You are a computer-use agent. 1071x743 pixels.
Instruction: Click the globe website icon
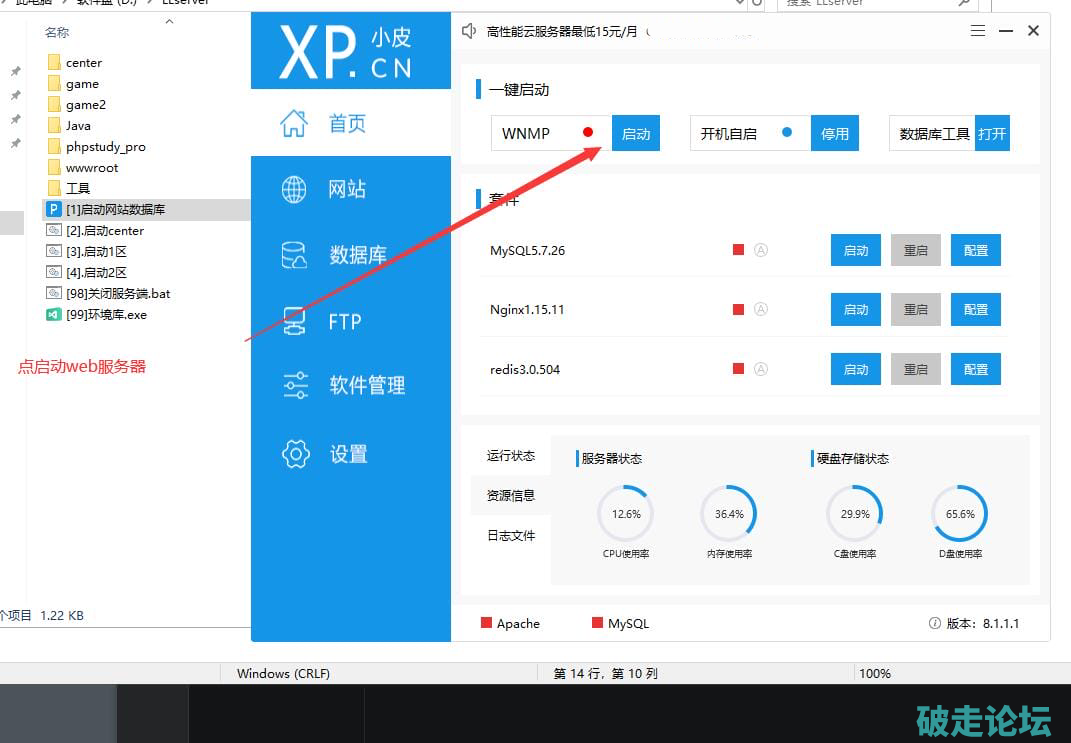click(x=294, y=189)
